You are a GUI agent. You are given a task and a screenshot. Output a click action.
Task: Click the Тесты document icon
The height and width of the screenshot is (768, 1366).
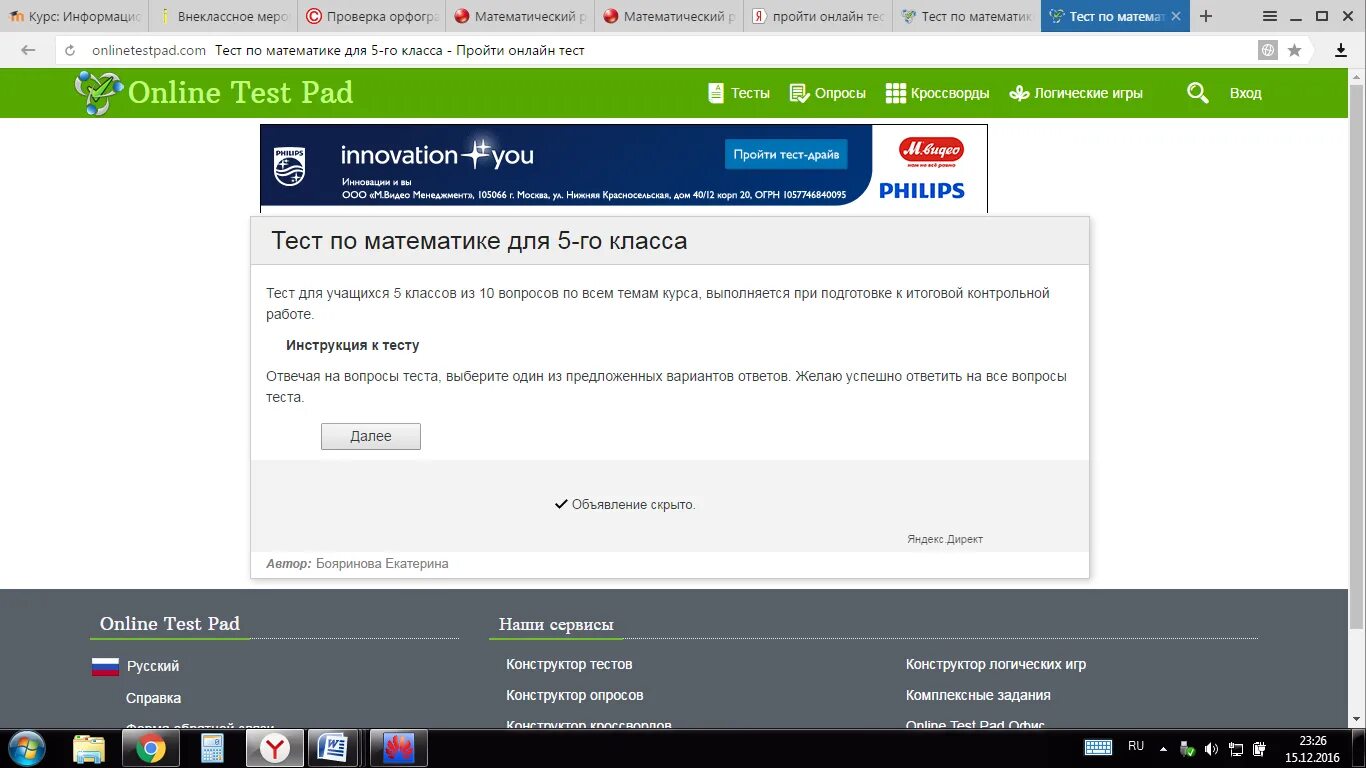716,93
